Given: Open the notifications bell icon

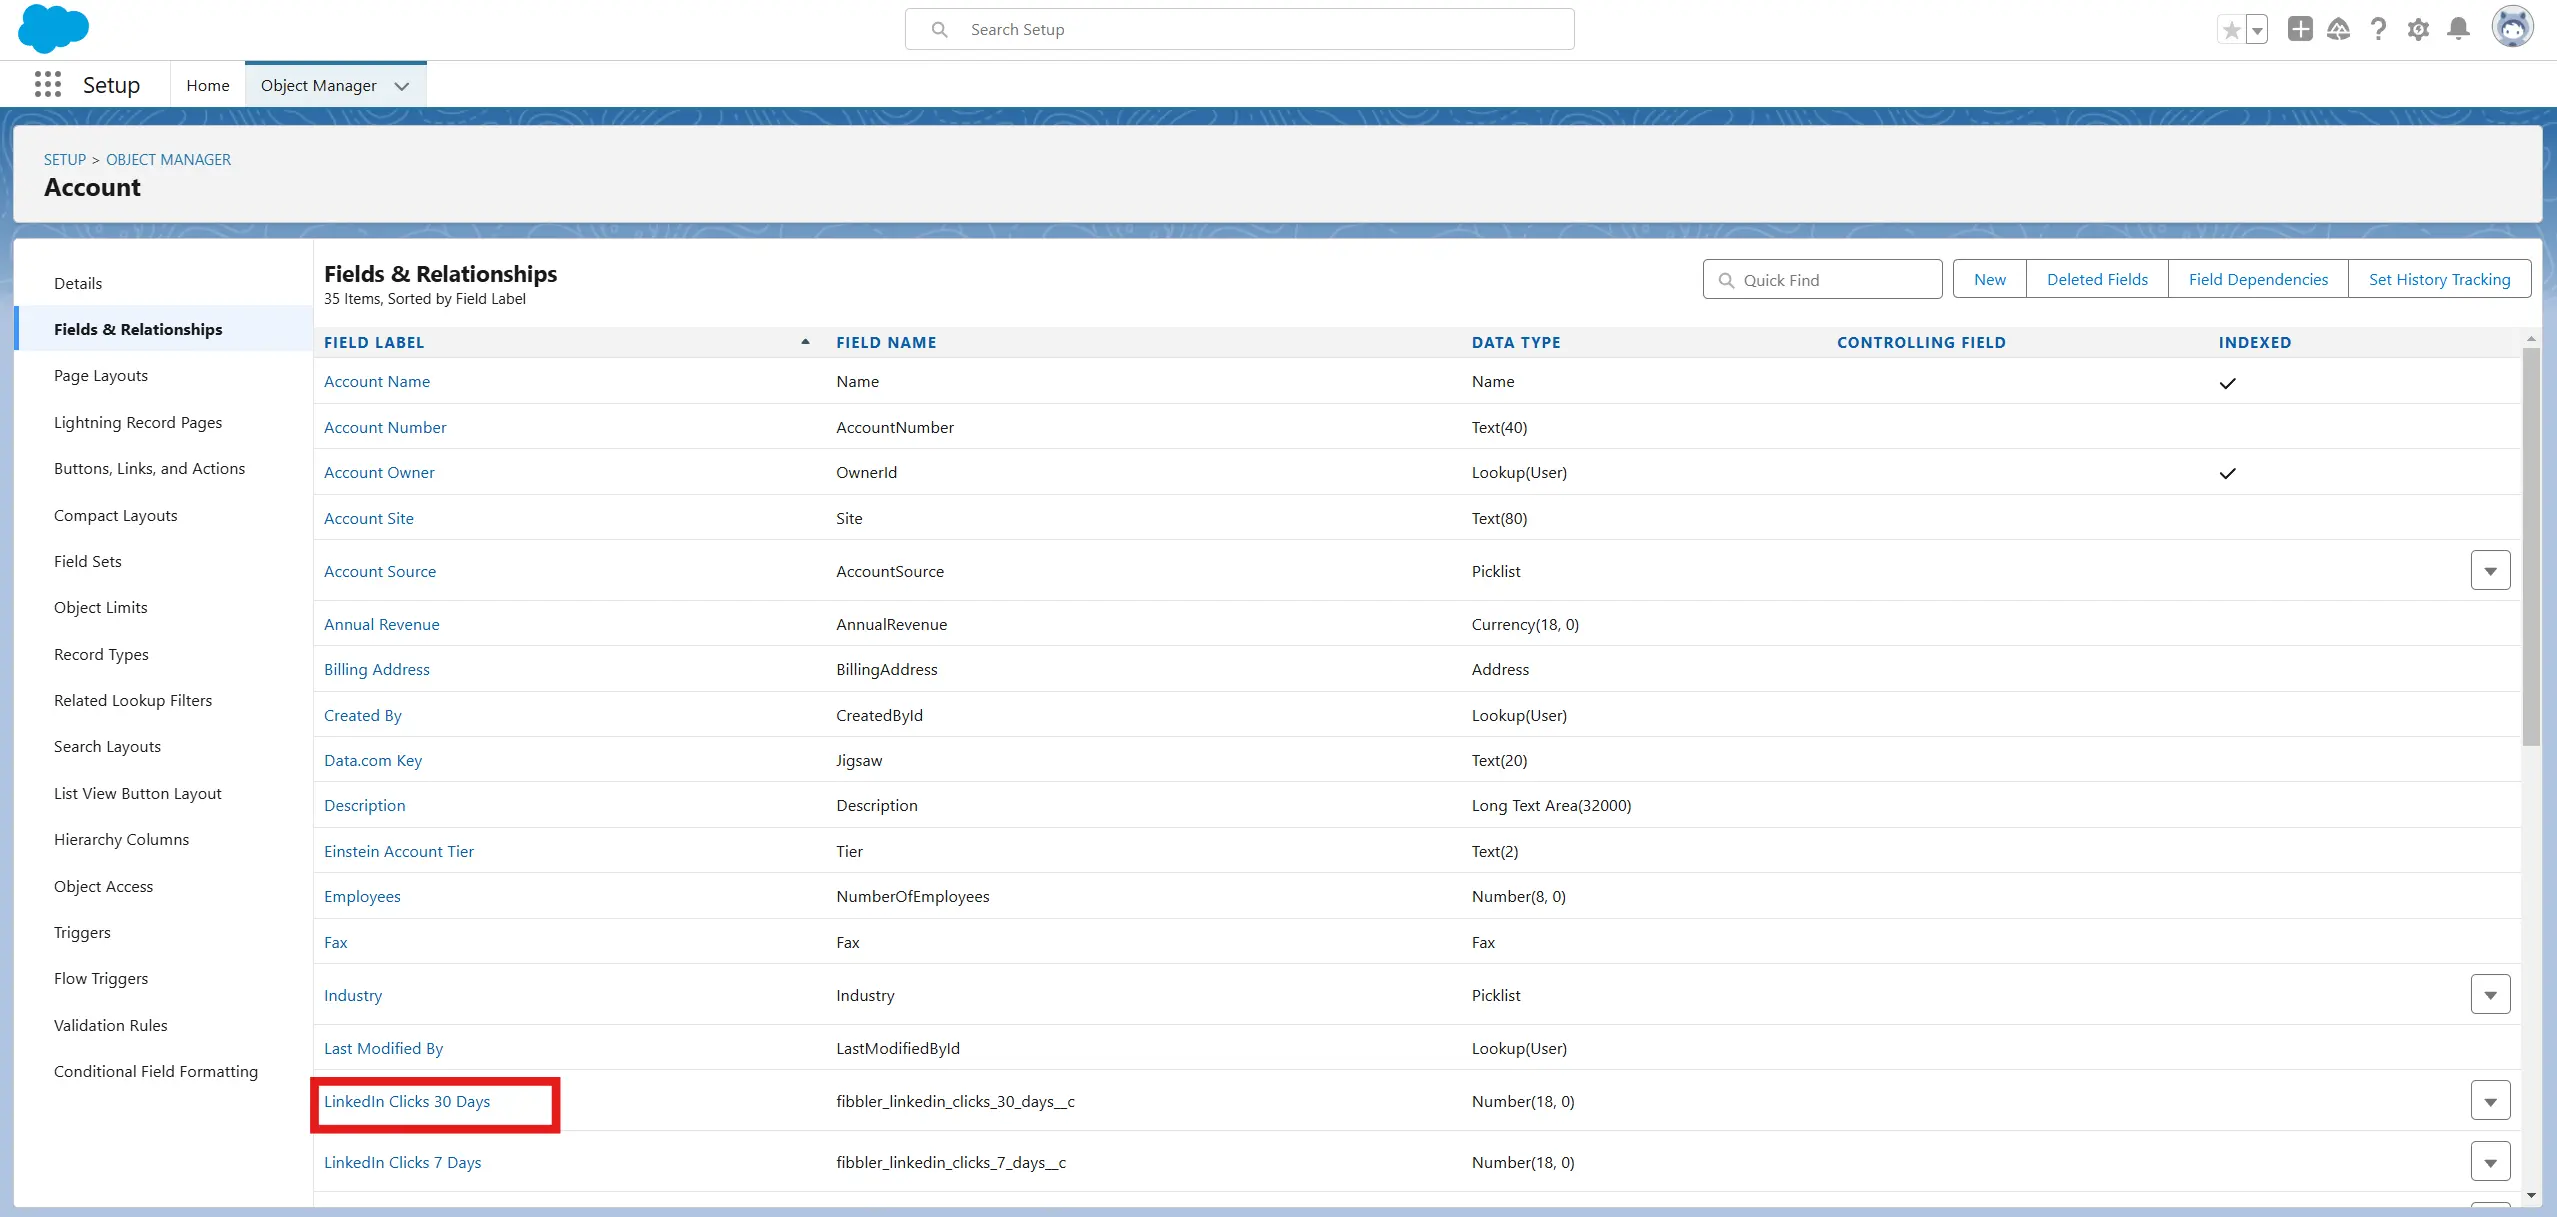Looking at the screenshot, I should coord(2458,29).
